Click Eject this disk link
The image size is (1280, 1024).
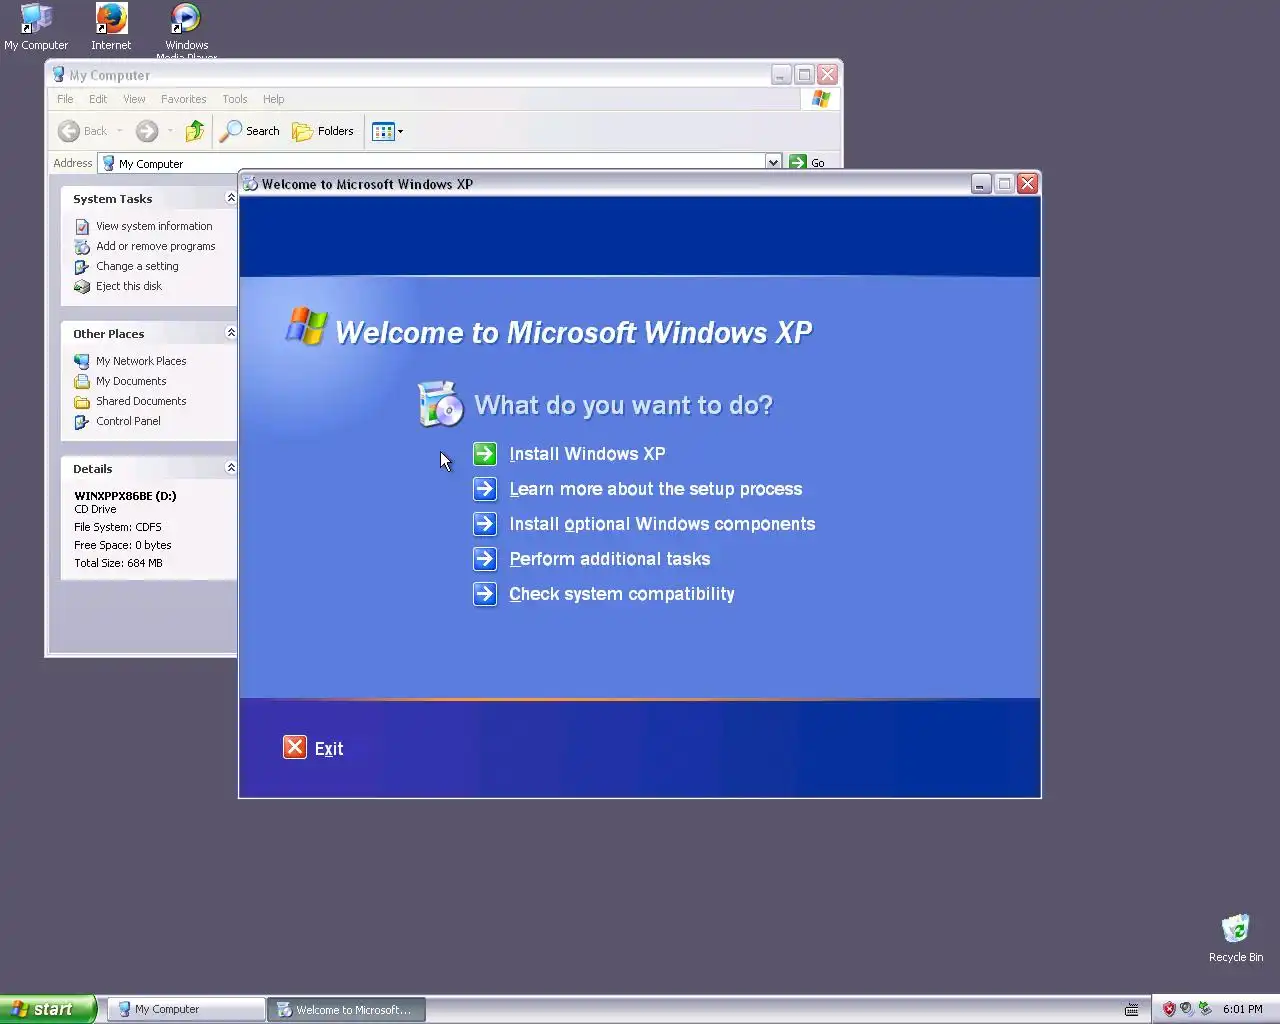click(129, 286)
